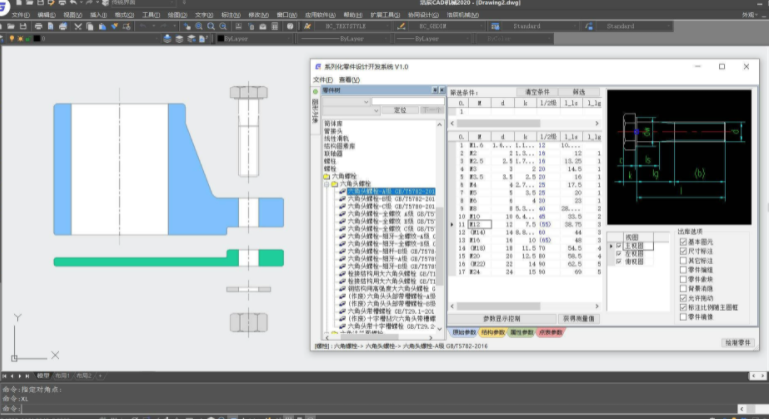Toggle the 允许拖动 checkbox

pyautogui.click(x=682, y=297)
